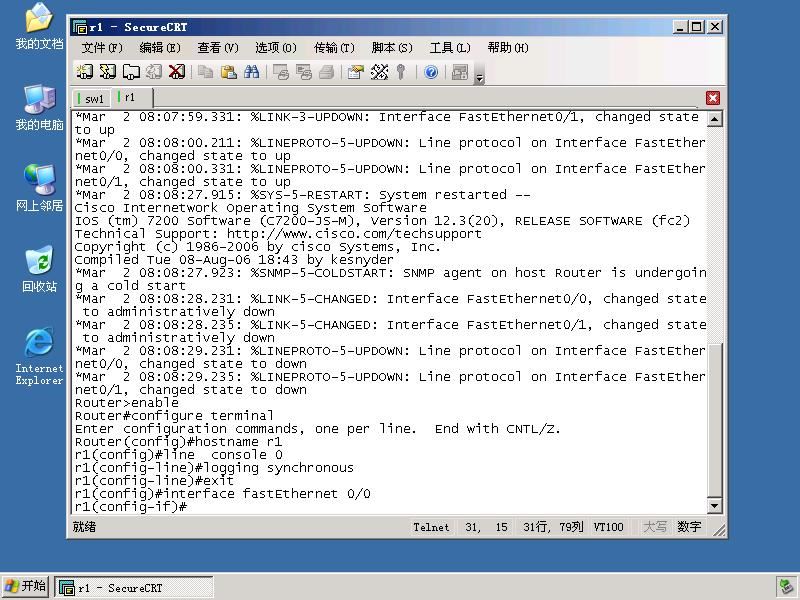
Task: Click the Public Key Assistant key icon
Action: tap(402, 72)
